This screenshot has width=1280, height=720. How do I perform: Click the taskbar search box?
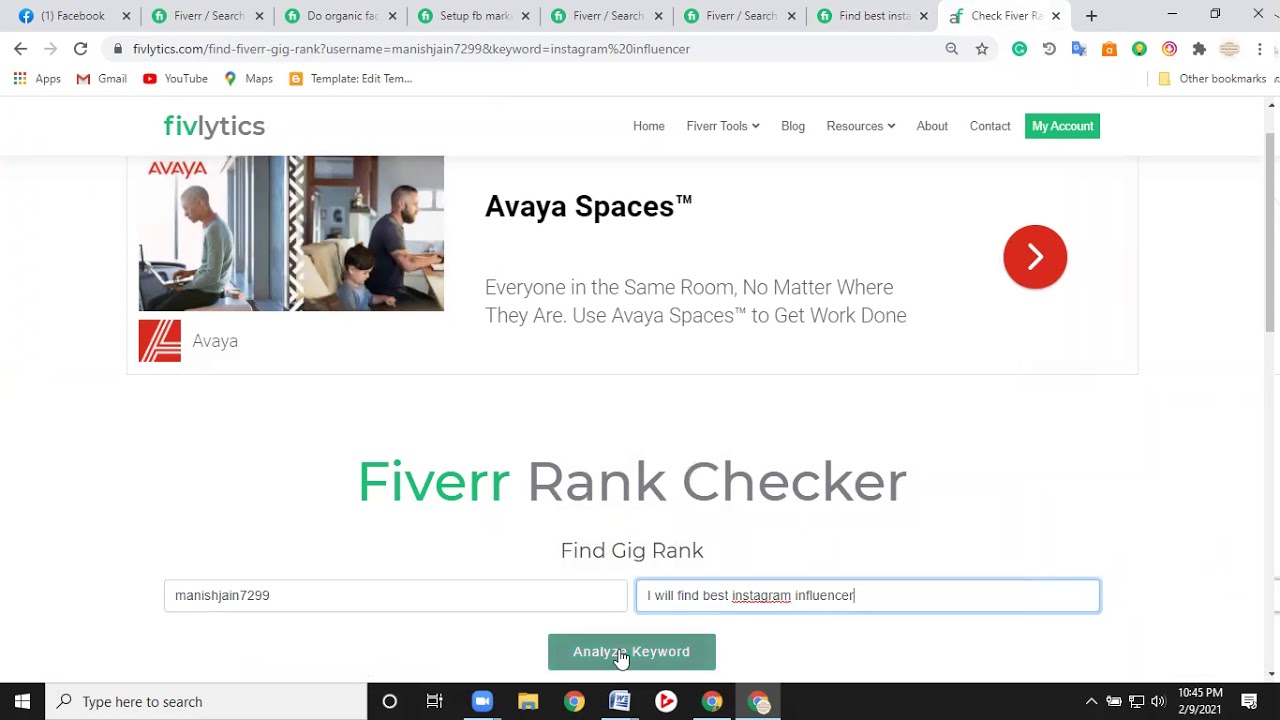[207, 702]
